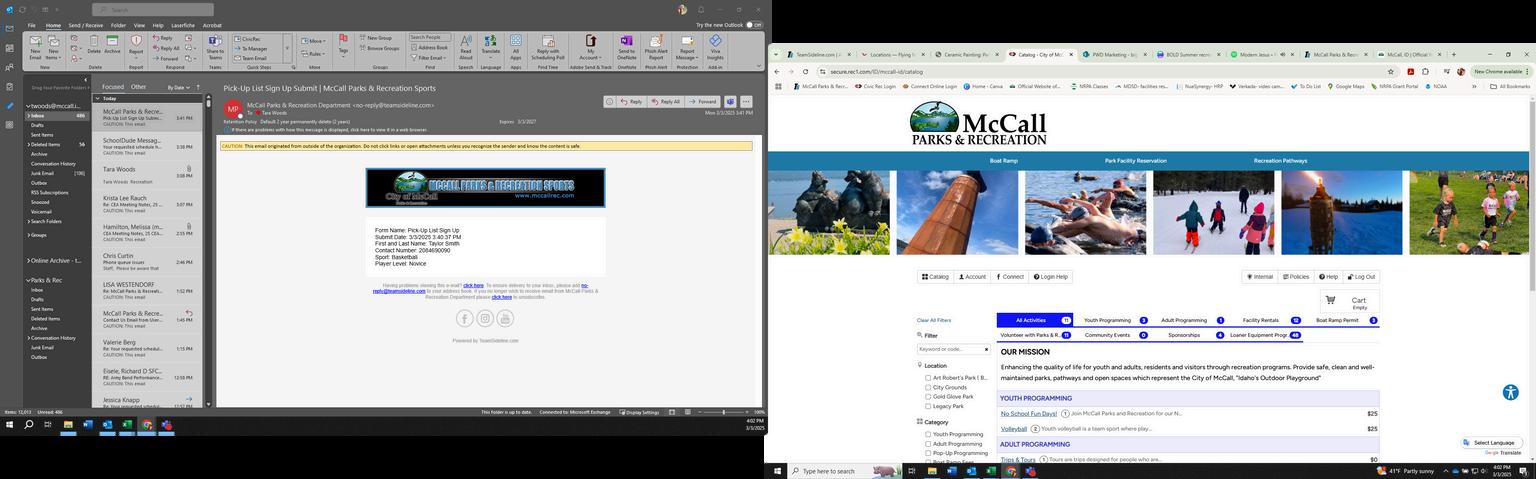Check Youth Programming category filter
Image resolution: width=1536 pixels, height=479 pixels.
tap(928, 434)
